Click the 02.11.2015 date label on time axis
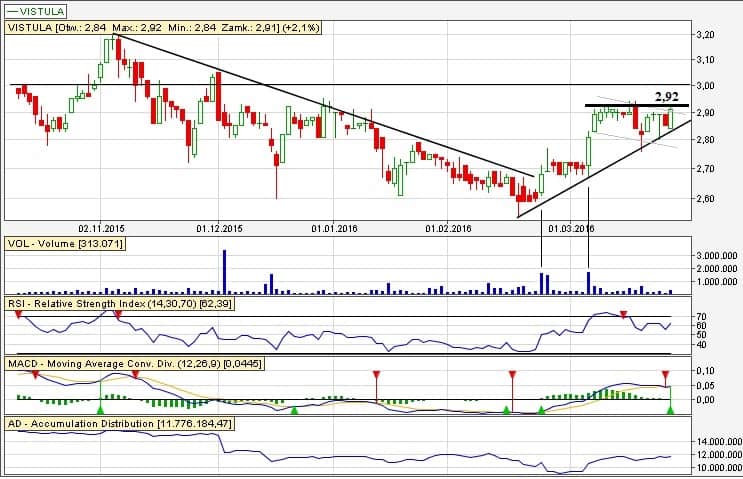The height and width of the screenshot is (479, 743). tap(102, 228)
